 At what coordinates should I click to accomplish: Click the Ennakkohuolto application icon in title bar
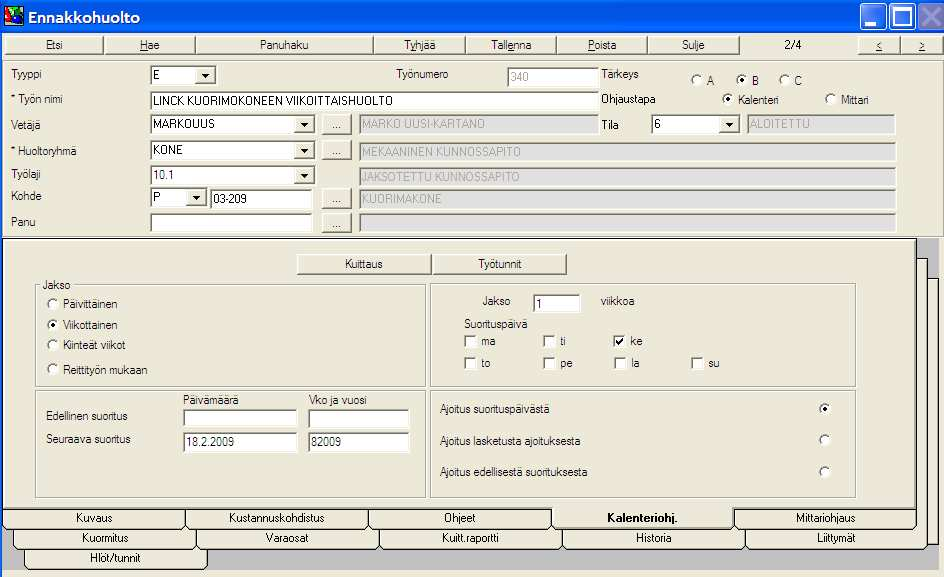(13, 16)
